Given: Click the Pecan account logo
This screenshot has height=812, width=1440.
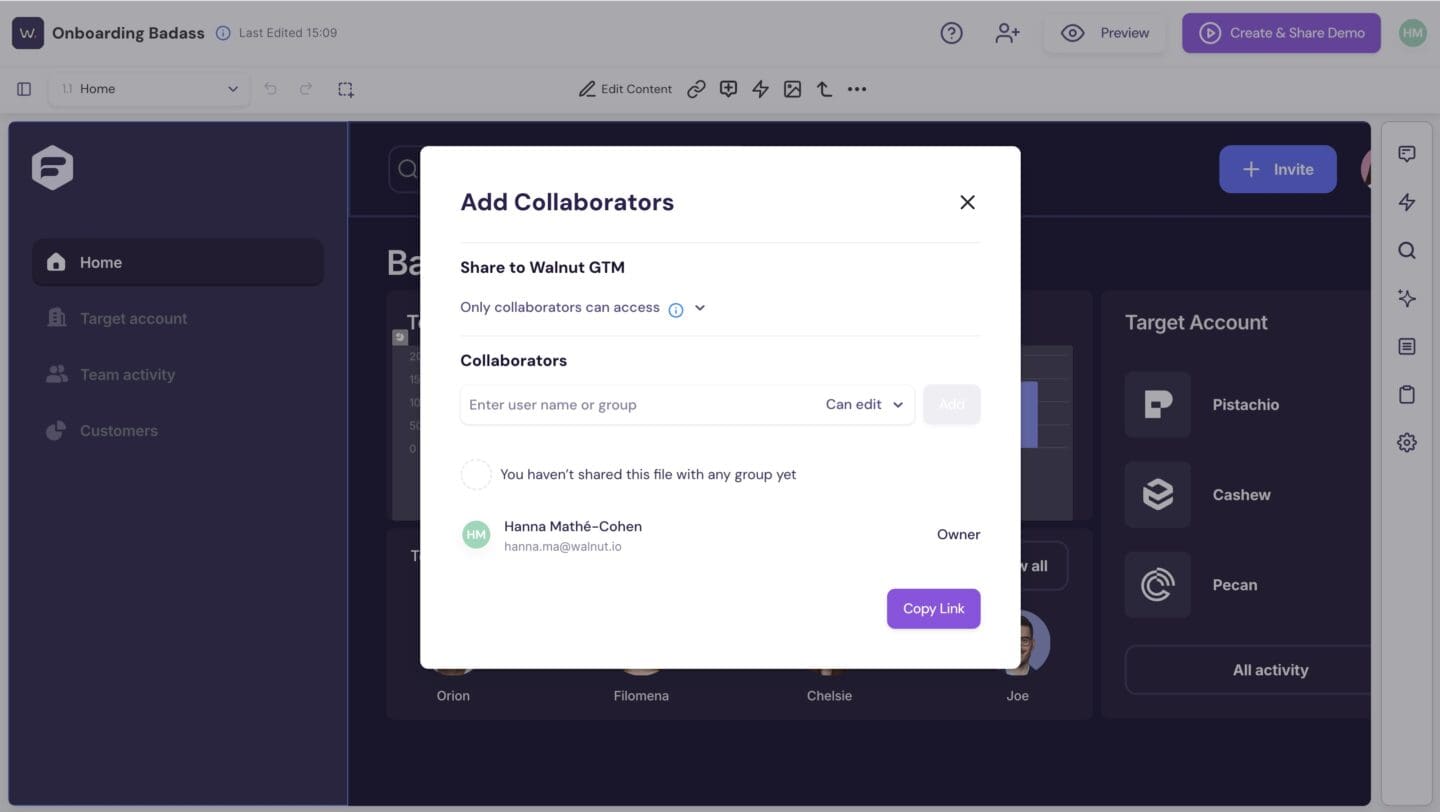Looking at the screenshot, I should [1157, 584].
